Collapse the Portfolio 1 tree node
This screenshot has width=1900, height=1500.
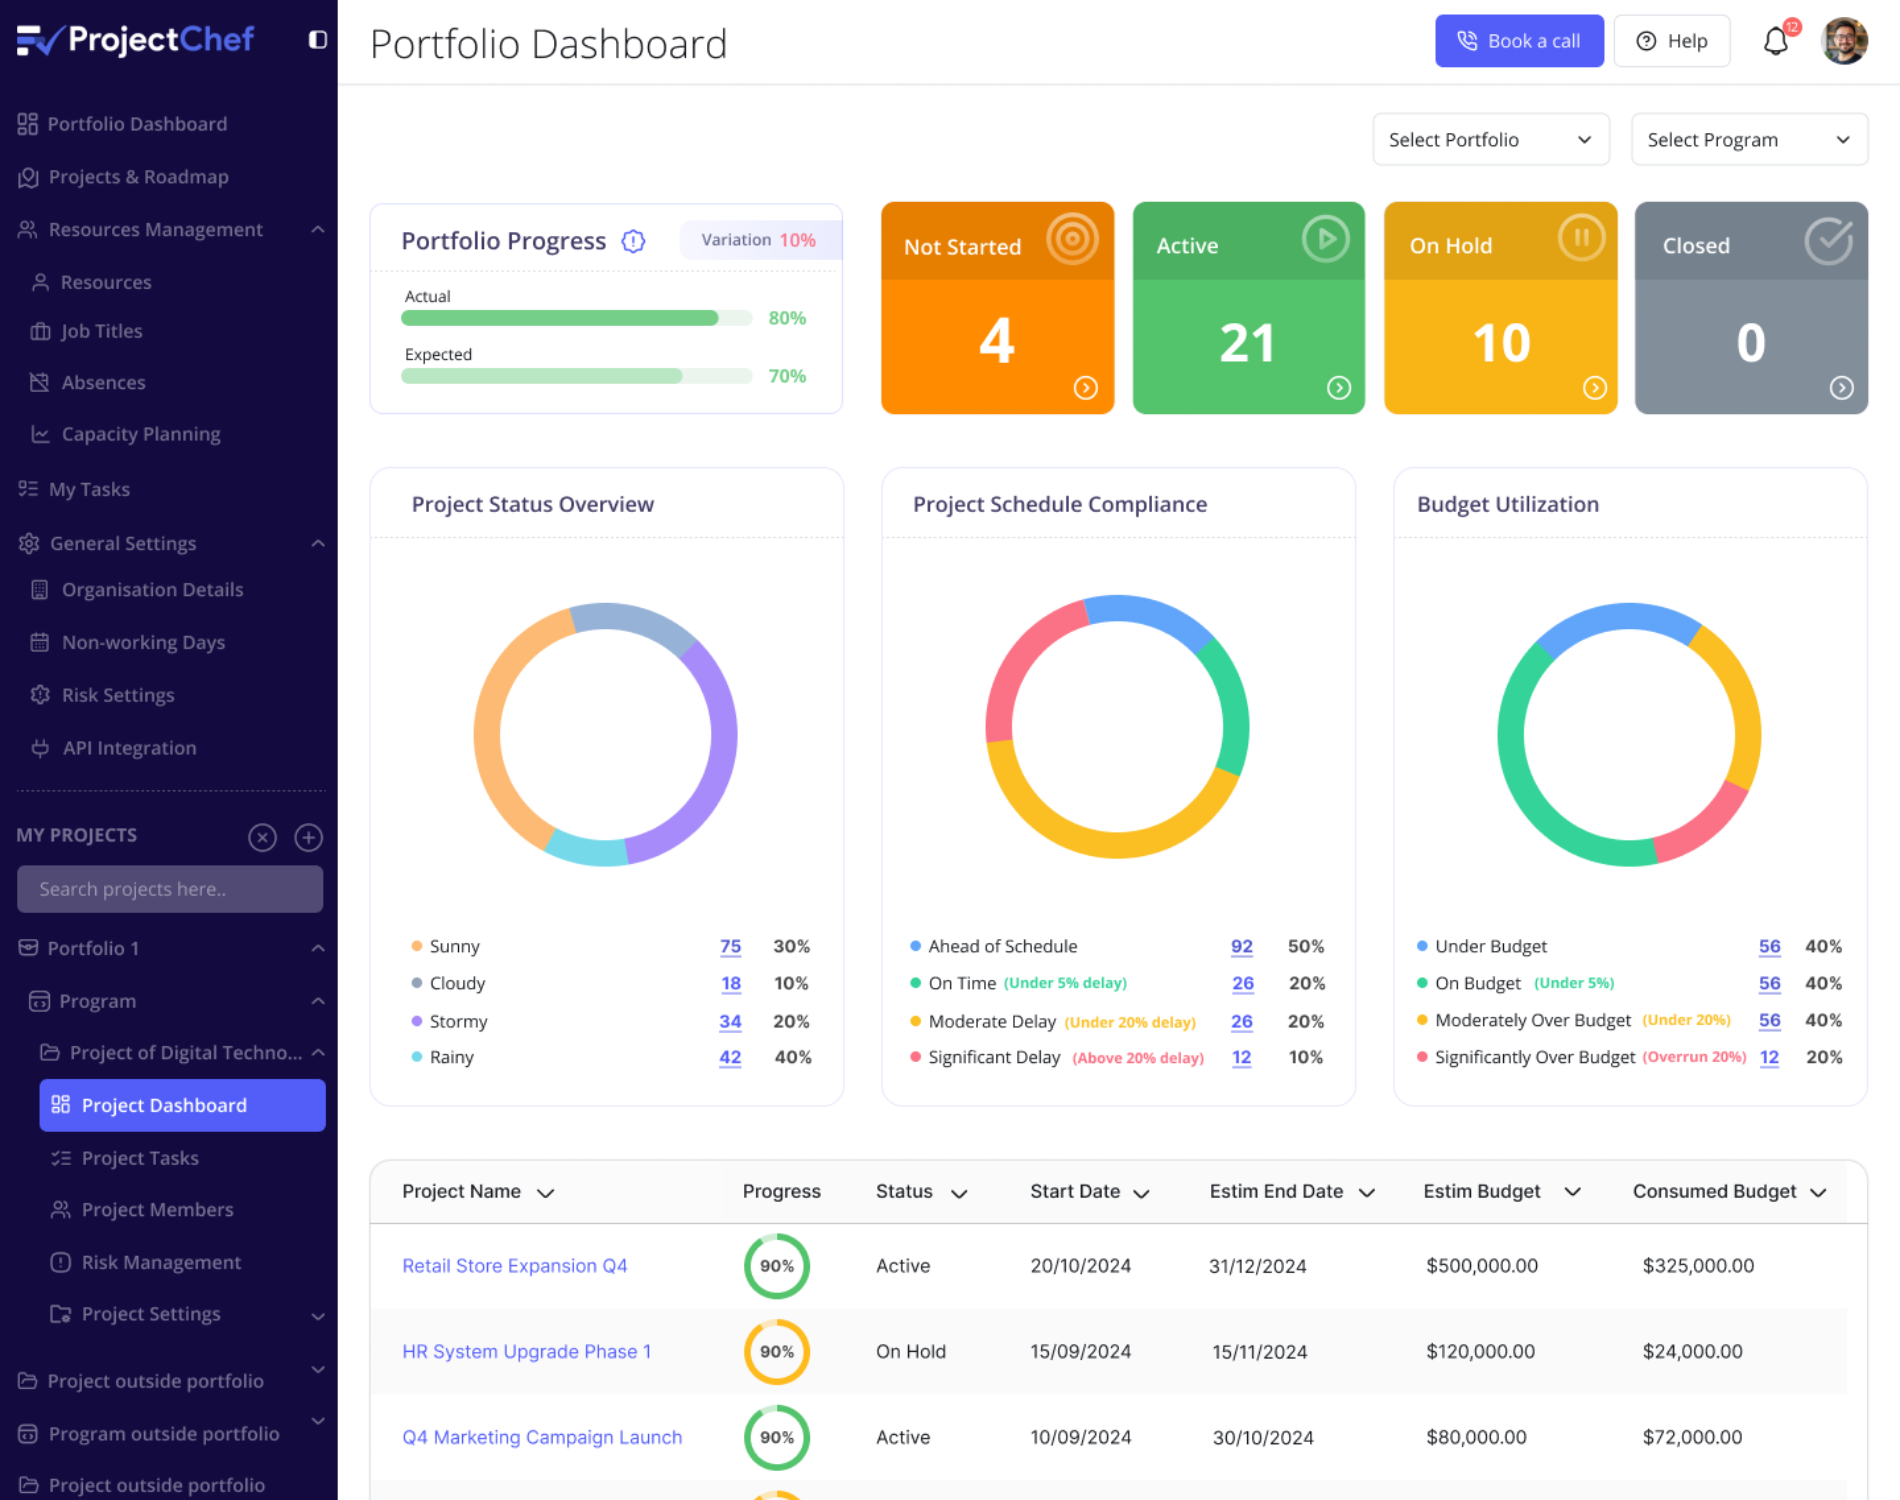[318, 948]
